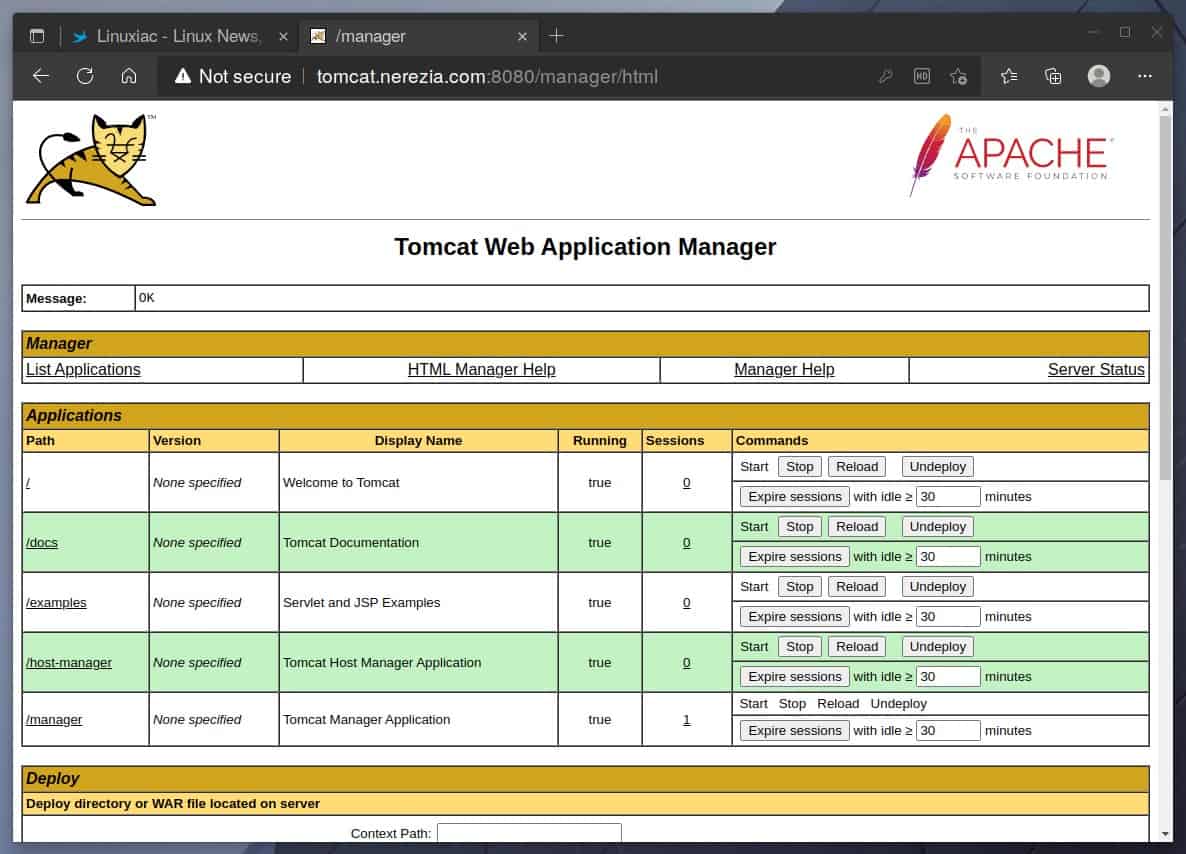Open the browser home page icon
The width and height of the screenshot is (1186, 854).
(x=129, y=76)
